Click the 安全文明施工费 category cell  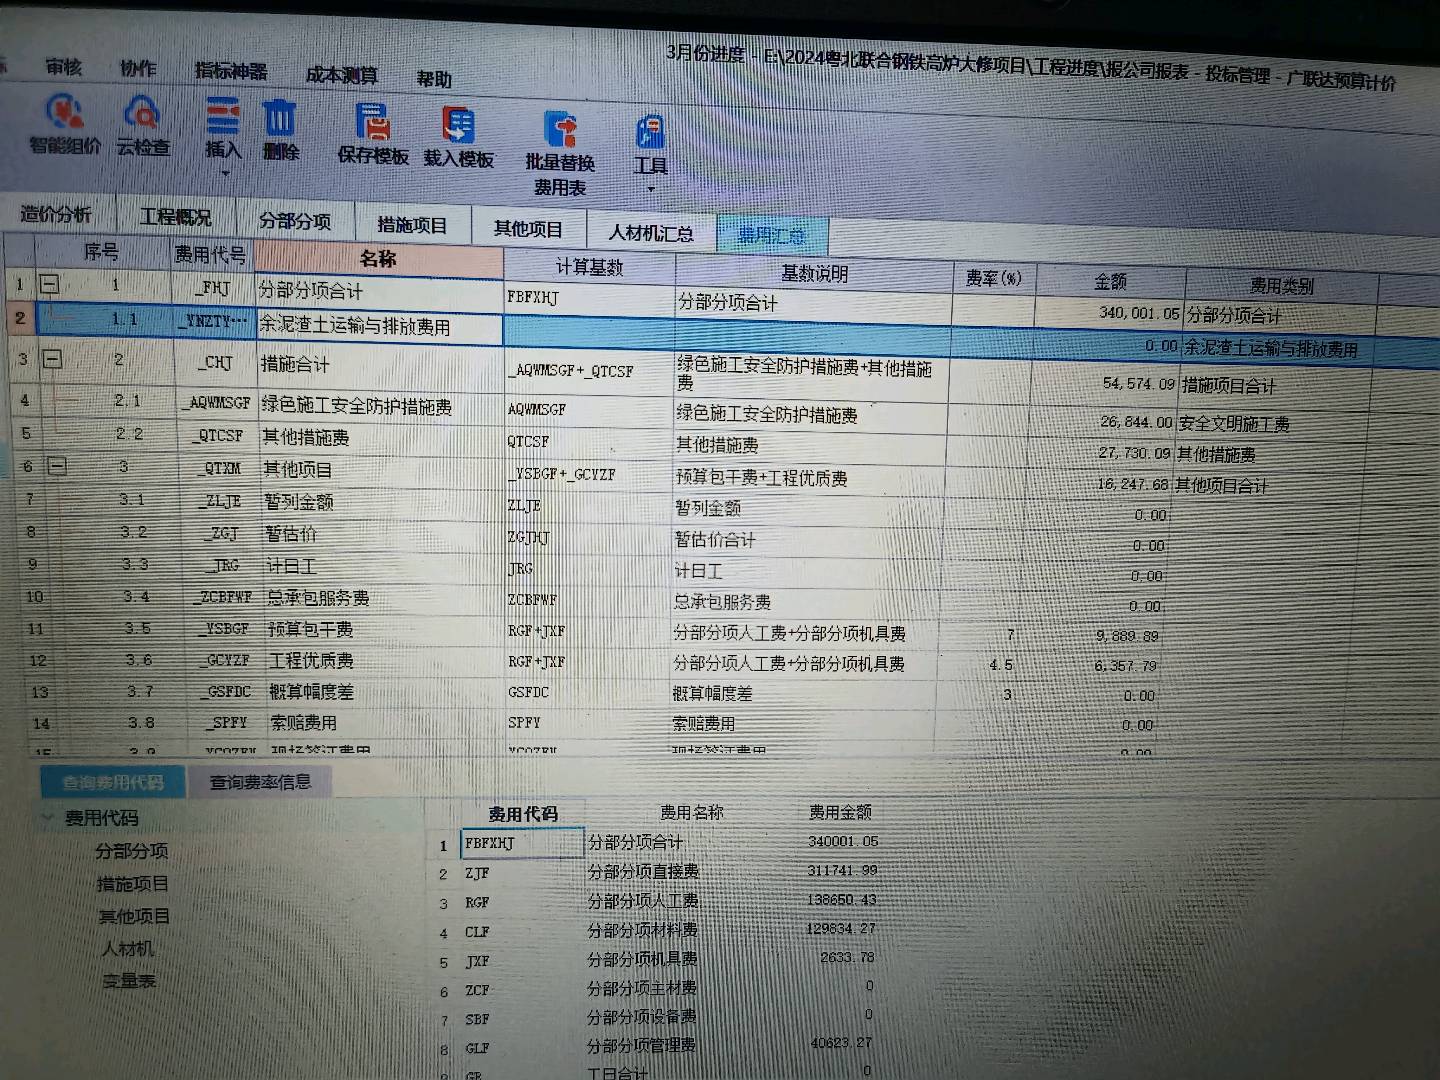(x=1276, y=423)
